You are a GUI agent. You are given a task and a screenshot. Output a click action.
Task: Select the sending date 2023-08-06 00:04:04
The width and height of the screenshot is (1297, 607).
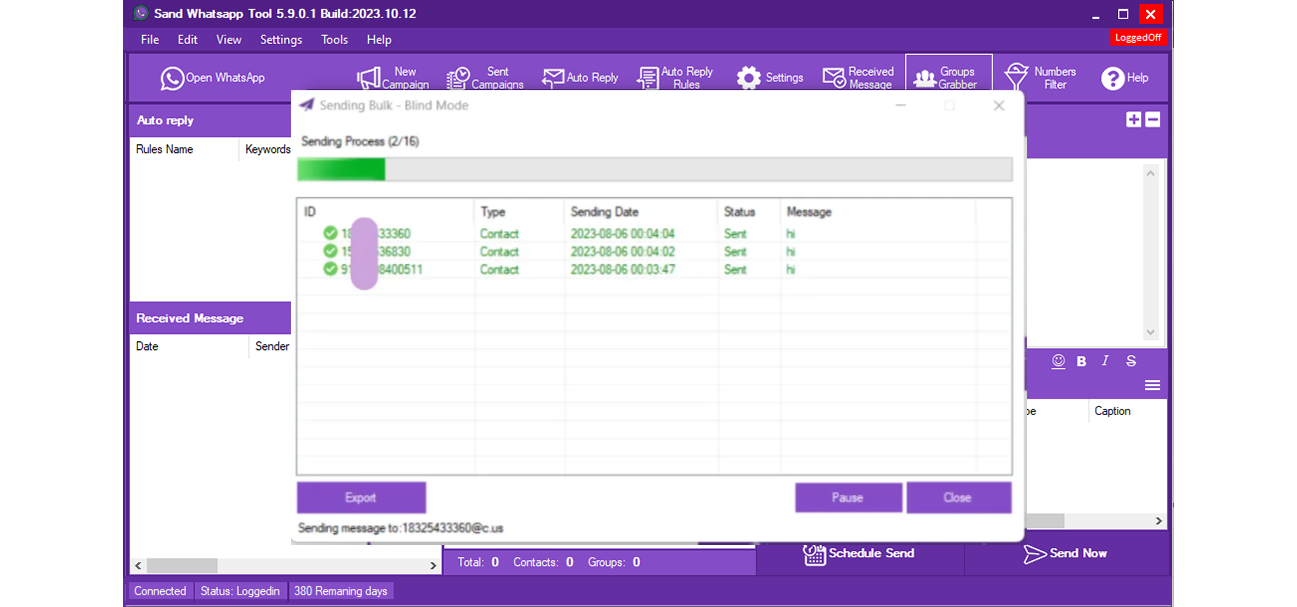click(622, 234)
